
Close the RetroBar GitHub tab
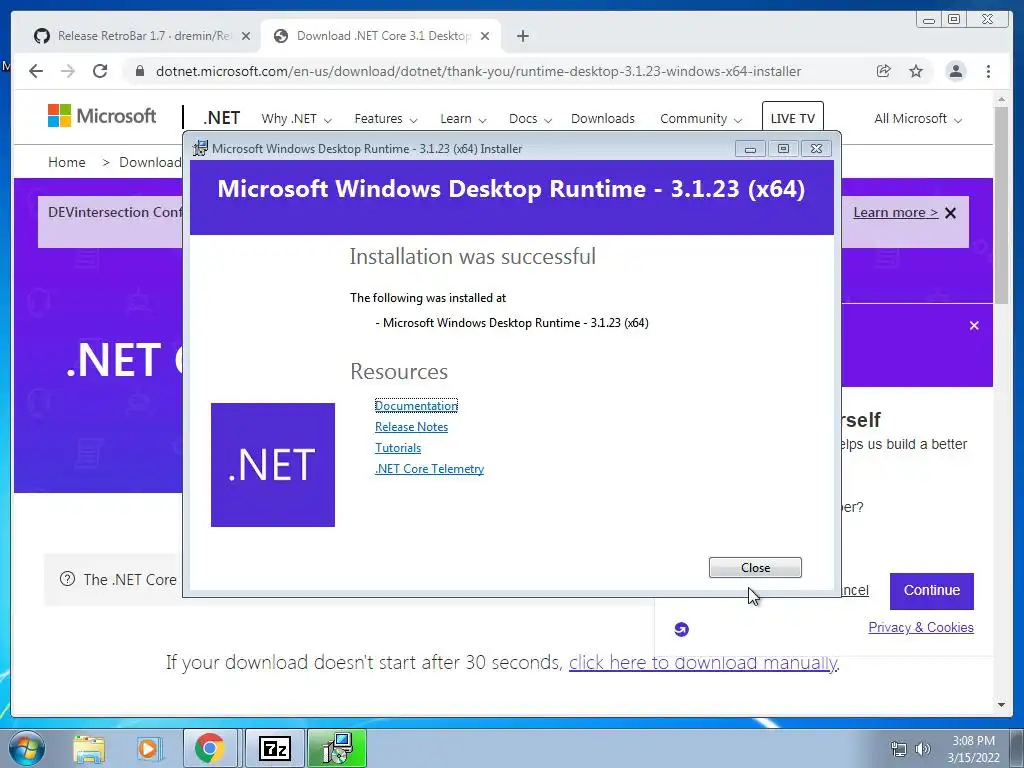[x=246, y=37]
